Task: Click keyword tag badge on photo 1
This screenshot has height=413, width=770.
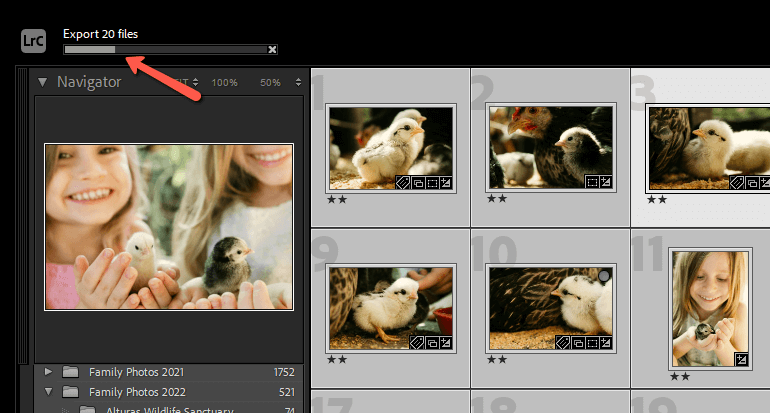Action: click(x=400, y=182)
